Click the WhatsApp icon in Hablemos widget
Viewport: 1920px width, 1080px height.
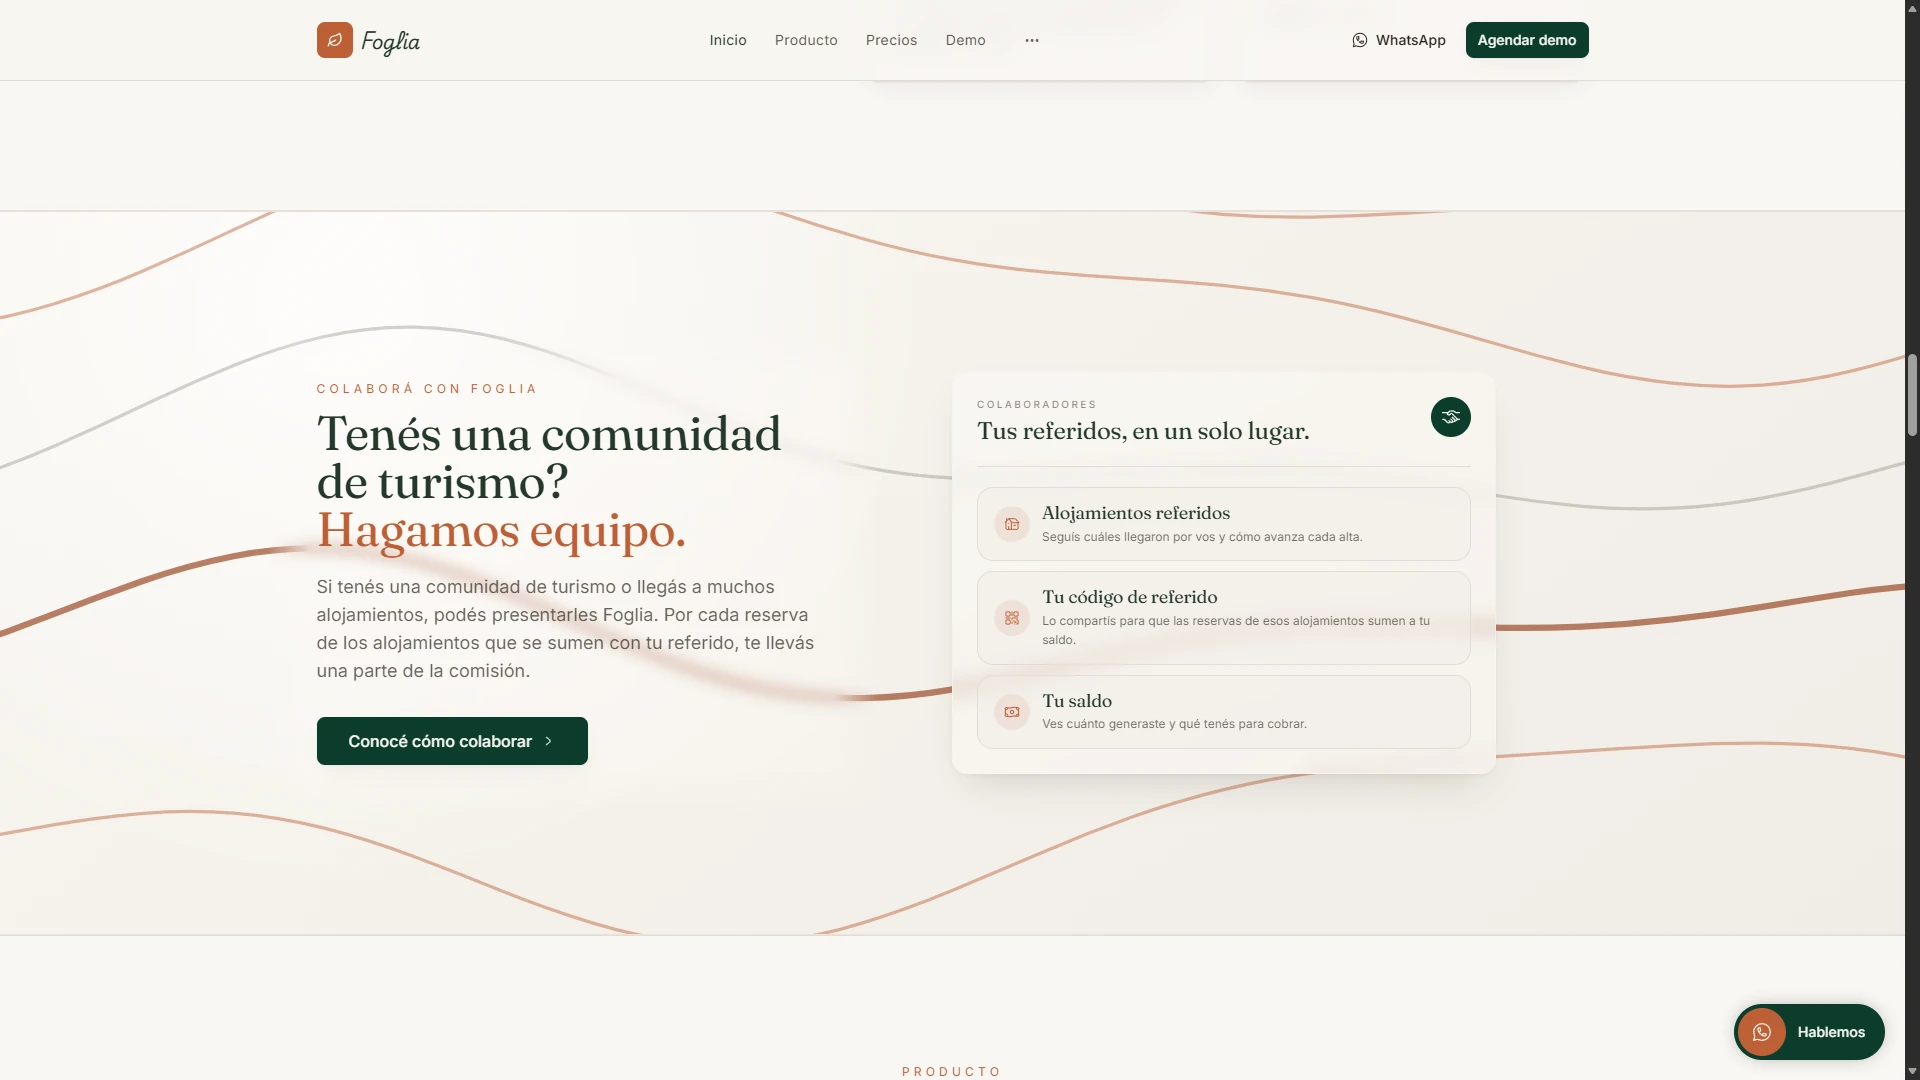point(1762,1032)
